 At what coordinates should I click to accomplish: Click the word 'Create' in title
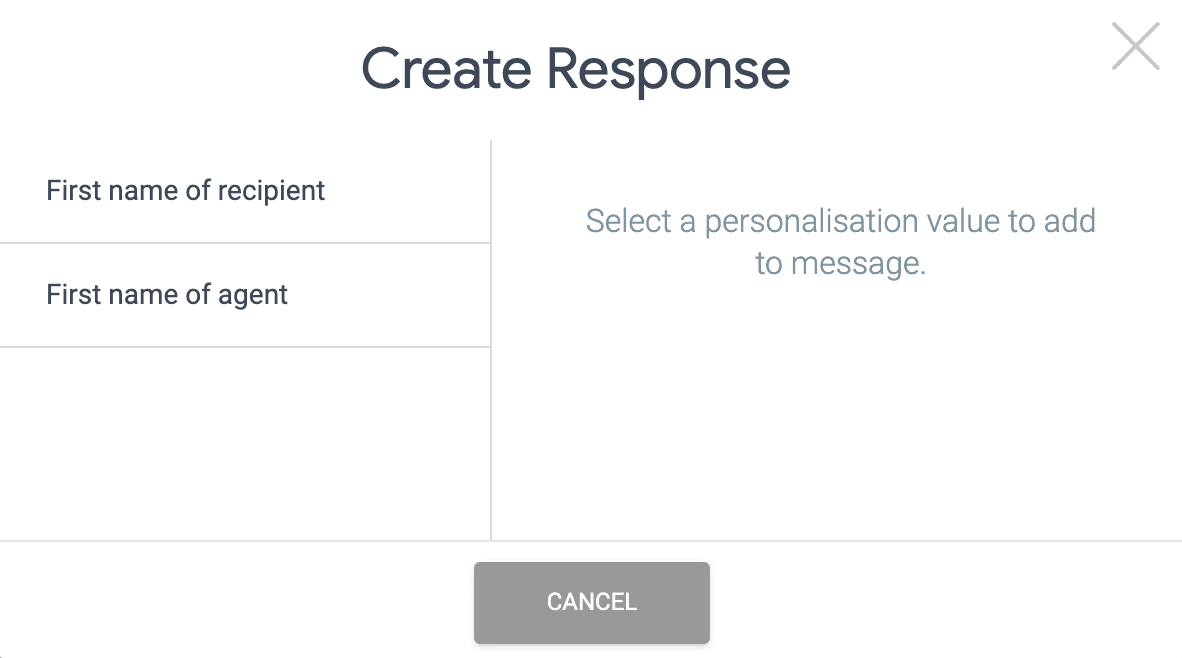point(446,69)
